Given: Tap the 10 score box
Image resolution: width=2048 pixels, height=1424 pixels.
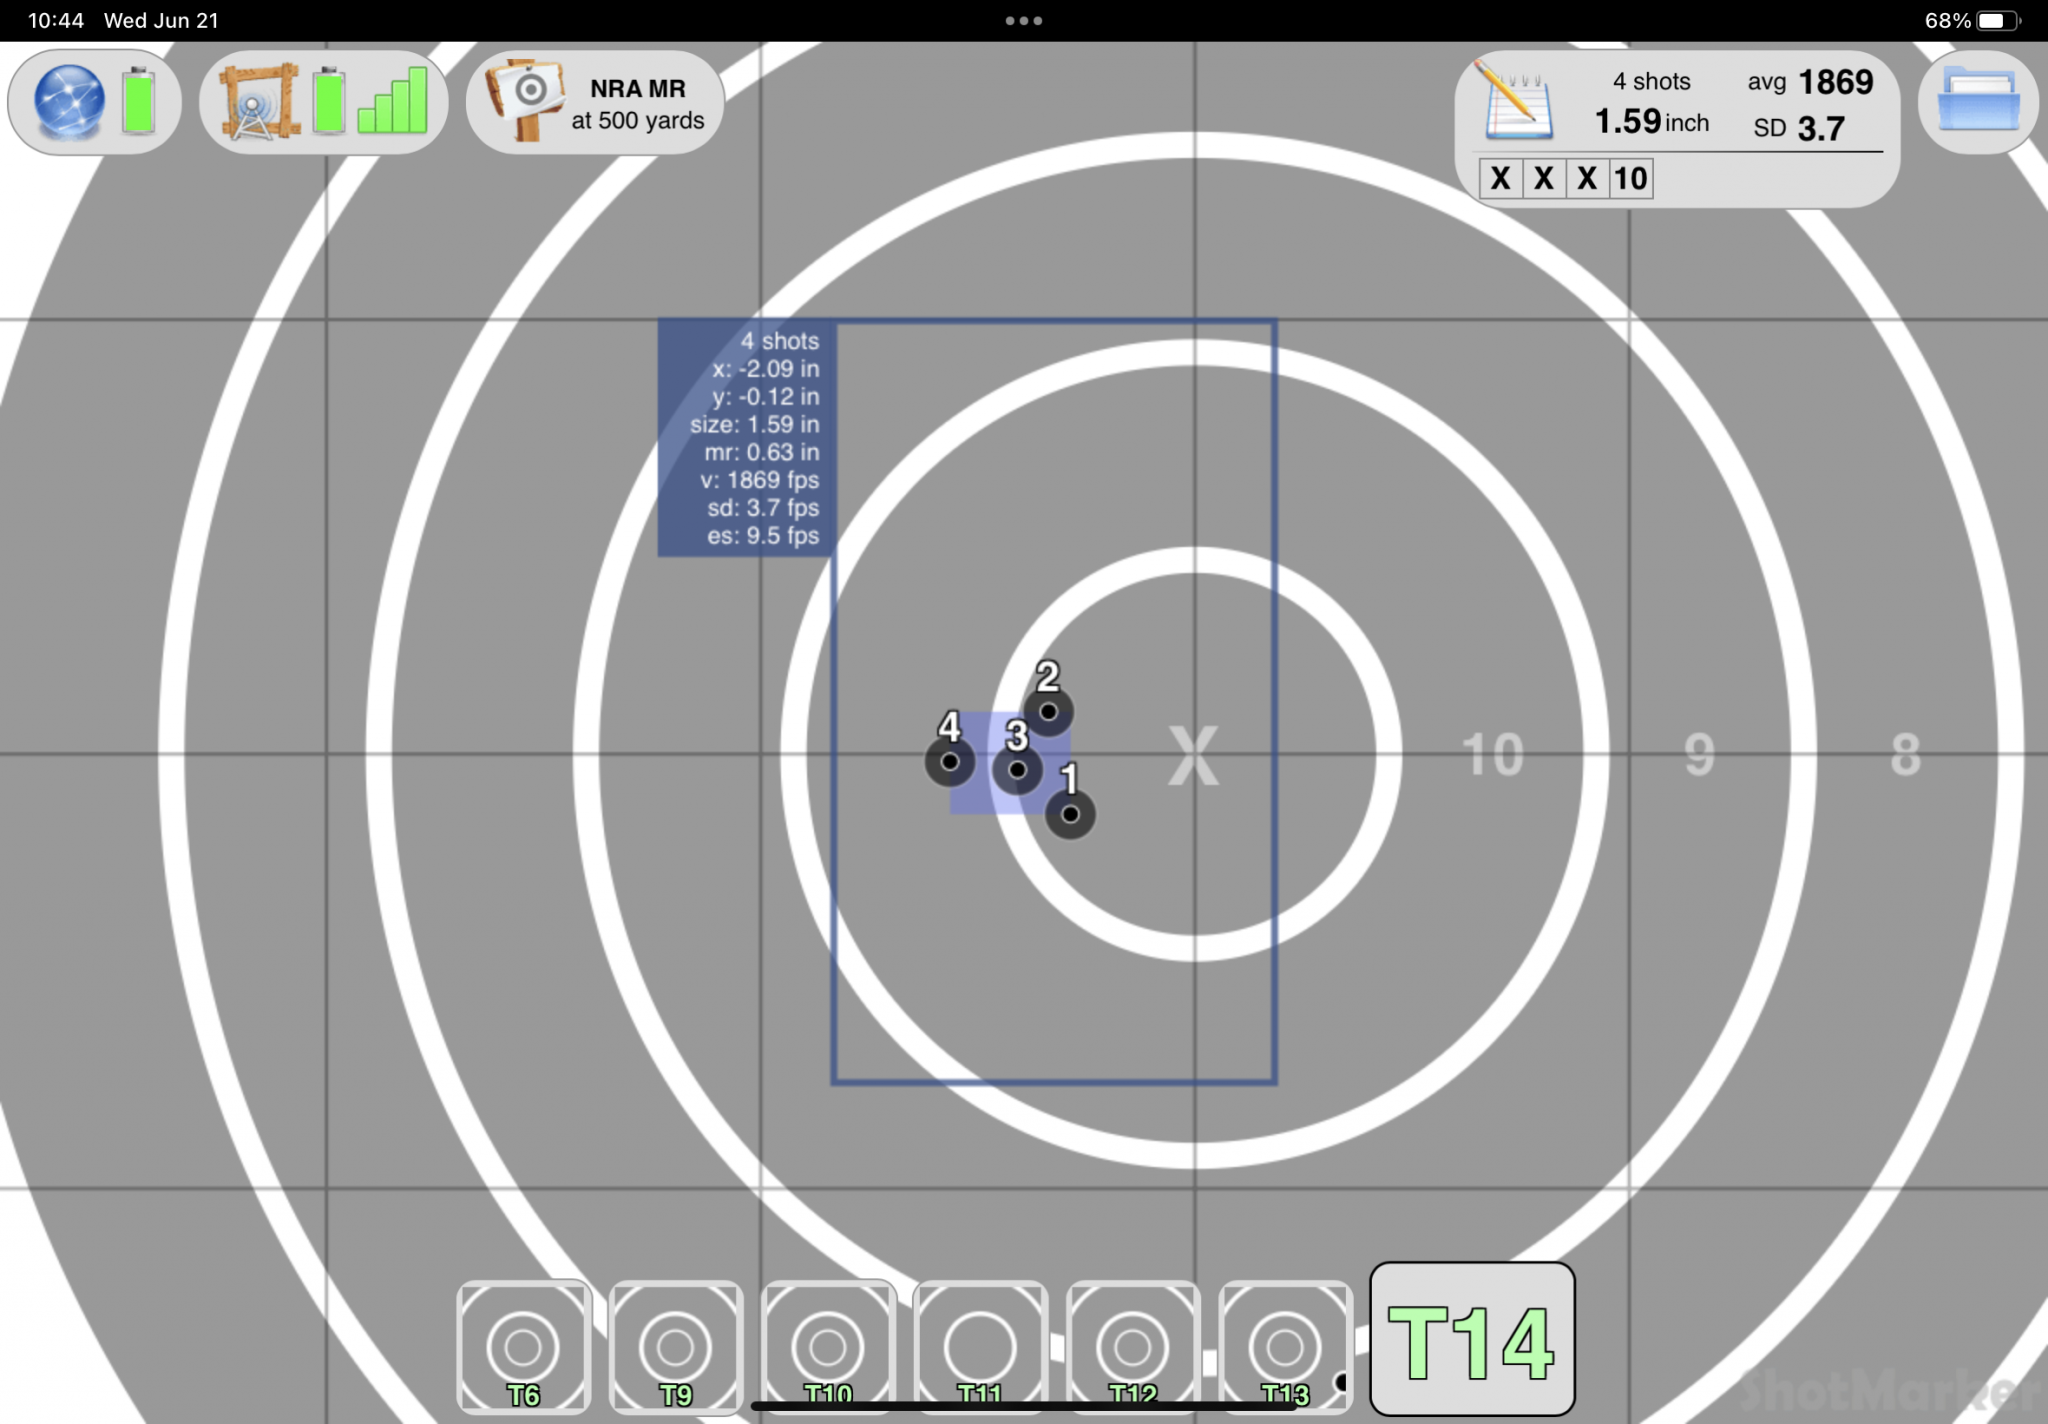Looking at the screenshot, I should tap(1630, 179).
